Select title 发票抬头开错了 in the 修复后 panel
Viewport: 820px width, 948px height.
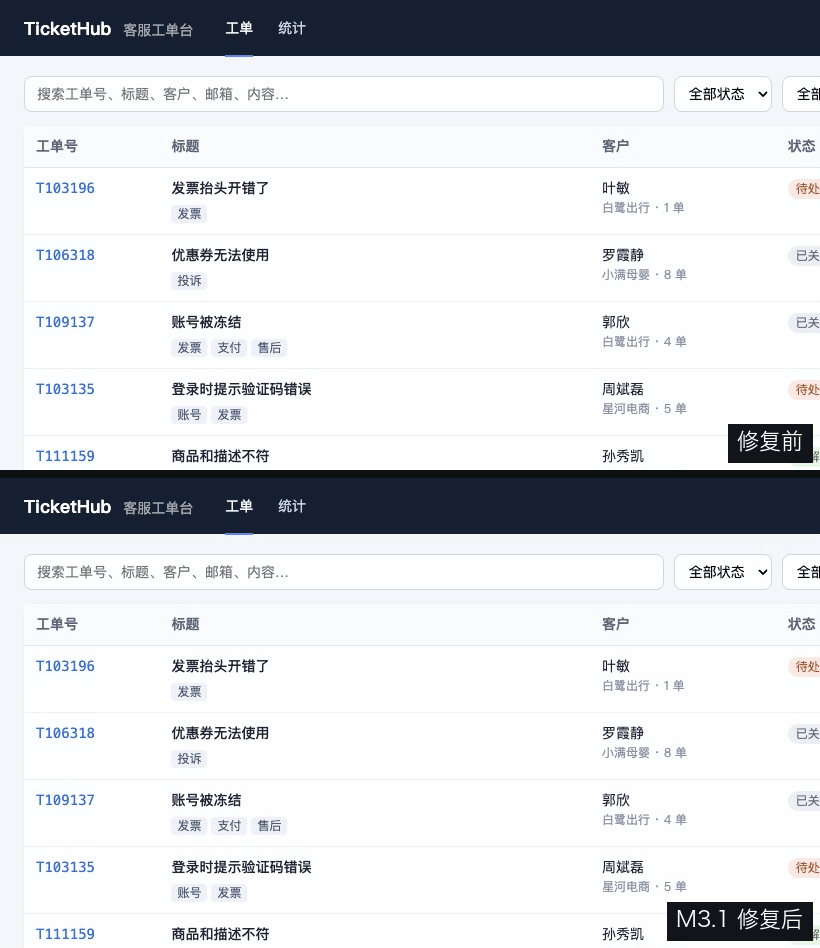220,666
